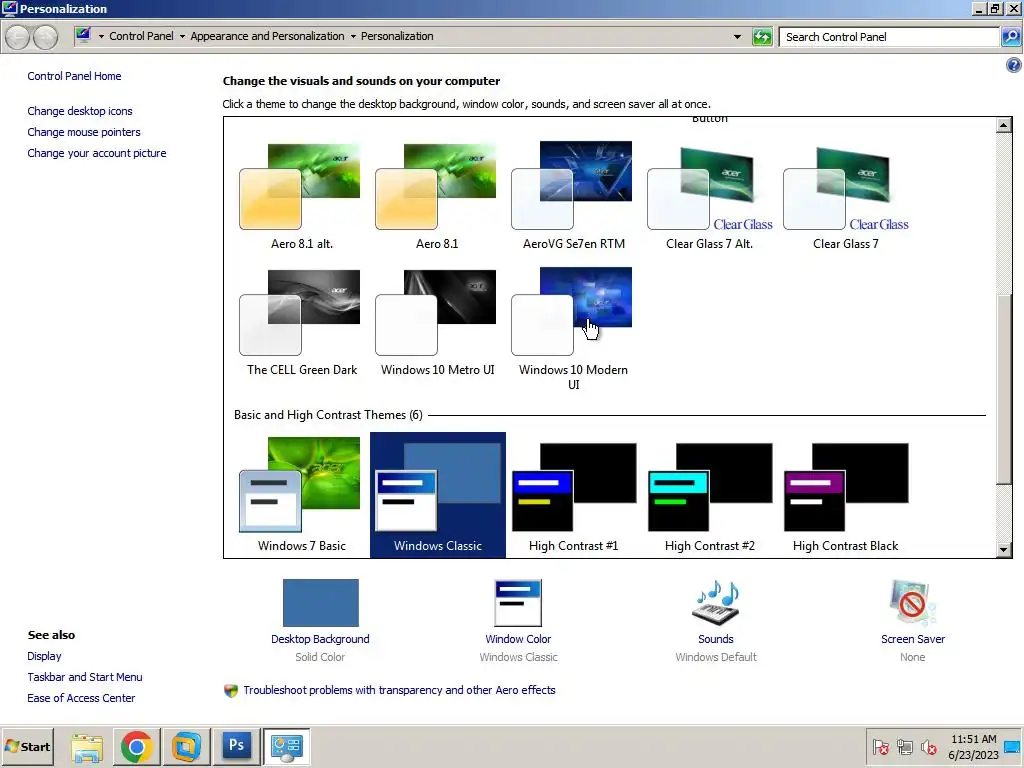
Task: Open the Screen Saver icon
Action: click(912, 603)
